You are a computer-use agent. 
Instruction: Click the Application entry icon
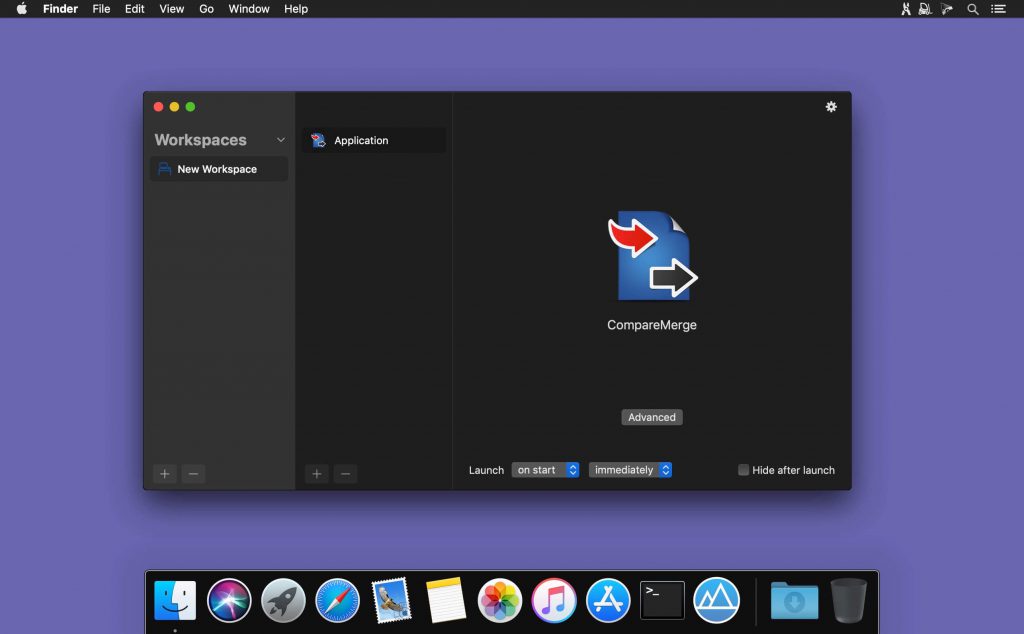pyautogui.click(x=318, y=140)
